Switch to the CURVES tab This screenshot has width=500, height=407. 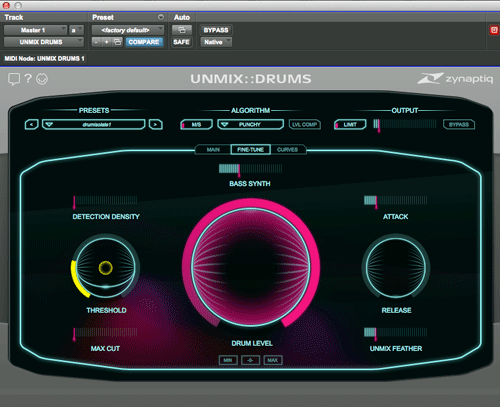(287, 150)
